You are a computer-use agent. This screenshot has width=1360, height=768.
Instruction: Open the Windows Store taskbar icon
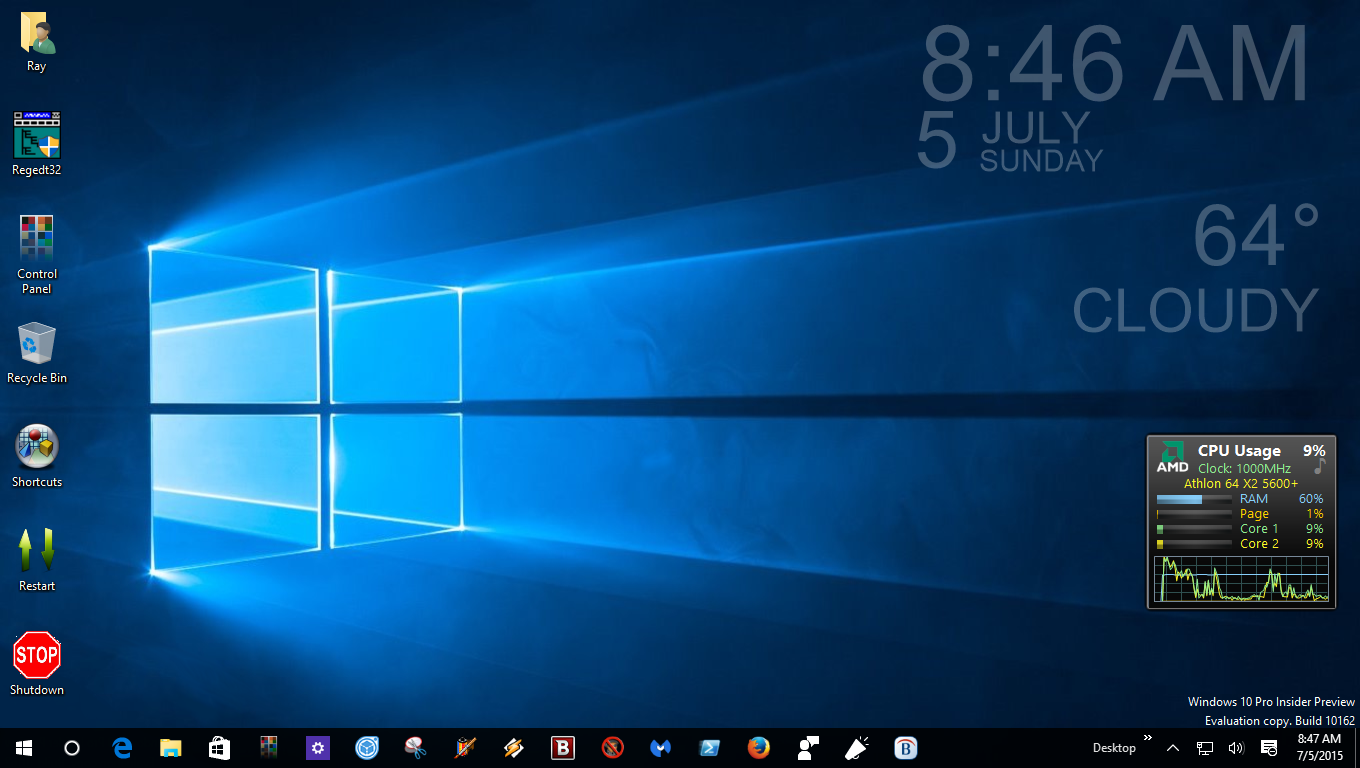220,747
